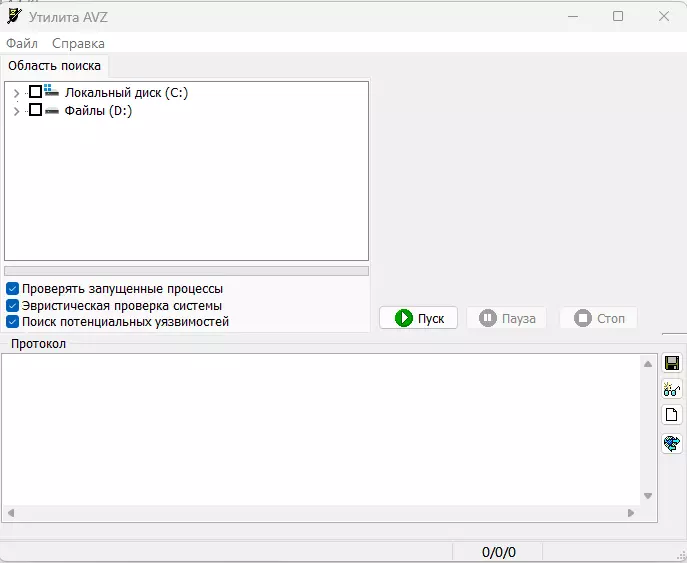This screenshot has height=563, width=687.
Task: Uncheck Проверять запущенные процессы
Action: 13,289
